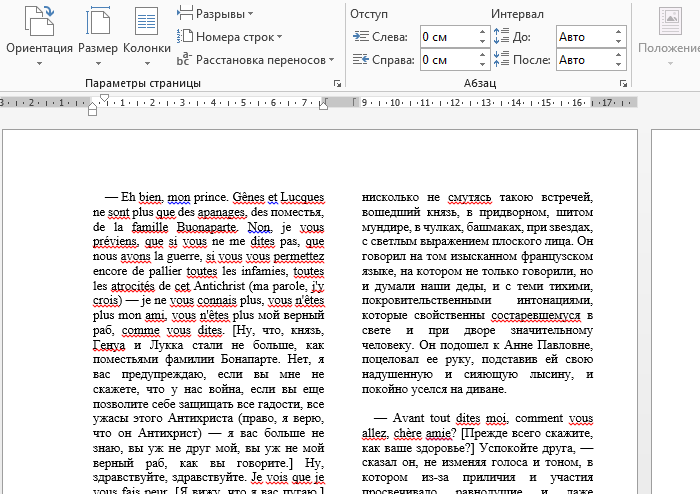Viewport: 700px width, 494px height.
Task: Decrease the До spacing before value
Action: tap(618, 42)
